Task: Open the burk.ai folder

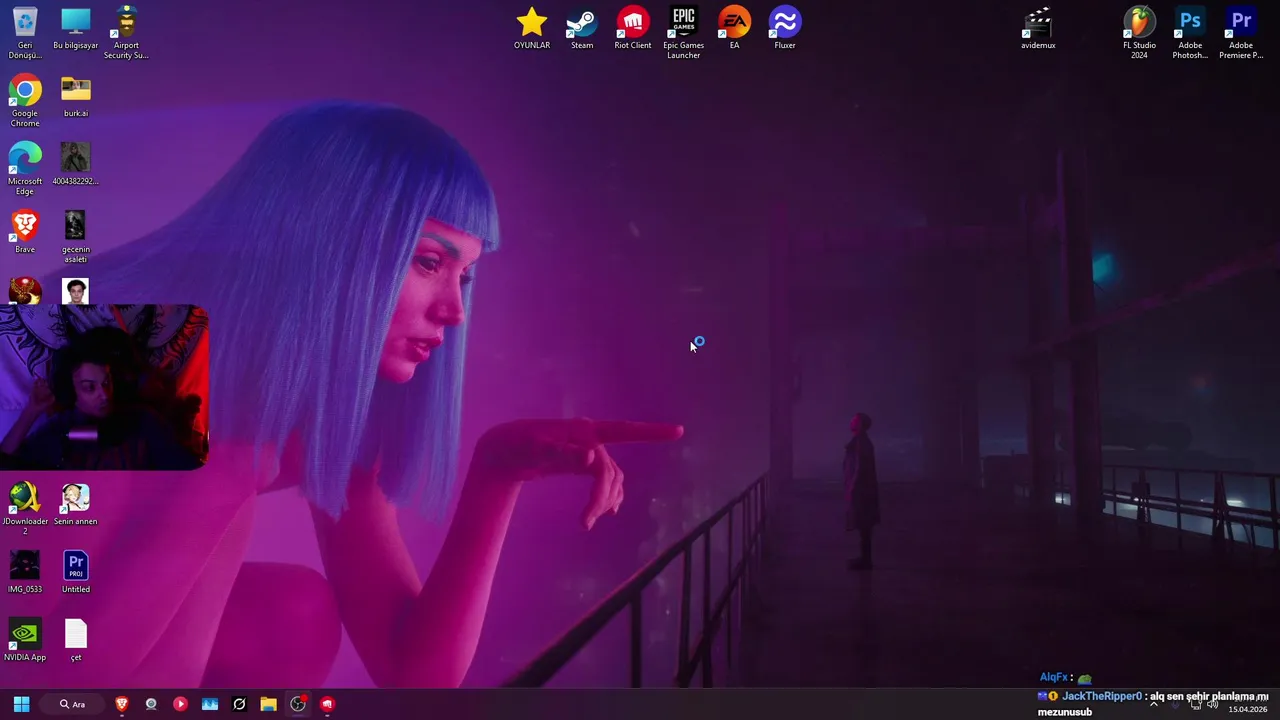Action: [x=76, y=96]
